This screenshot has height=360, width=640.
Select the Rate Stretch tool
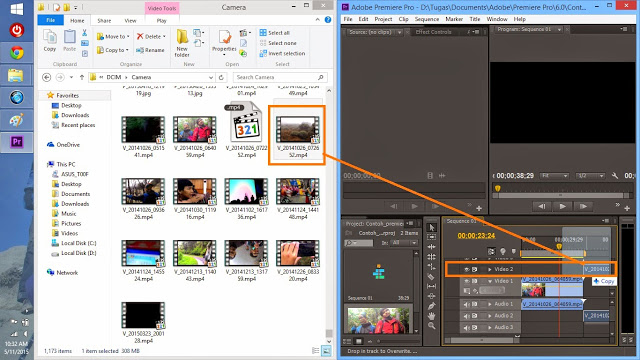[432, 267]
